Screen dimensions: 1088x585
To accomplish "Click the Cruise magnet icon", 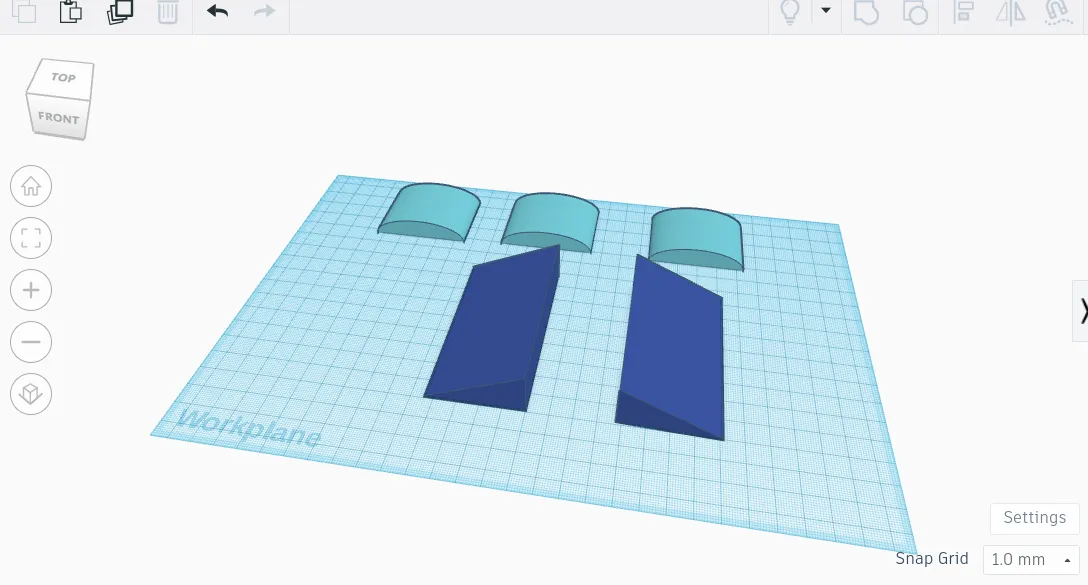I will (1058, 11).
